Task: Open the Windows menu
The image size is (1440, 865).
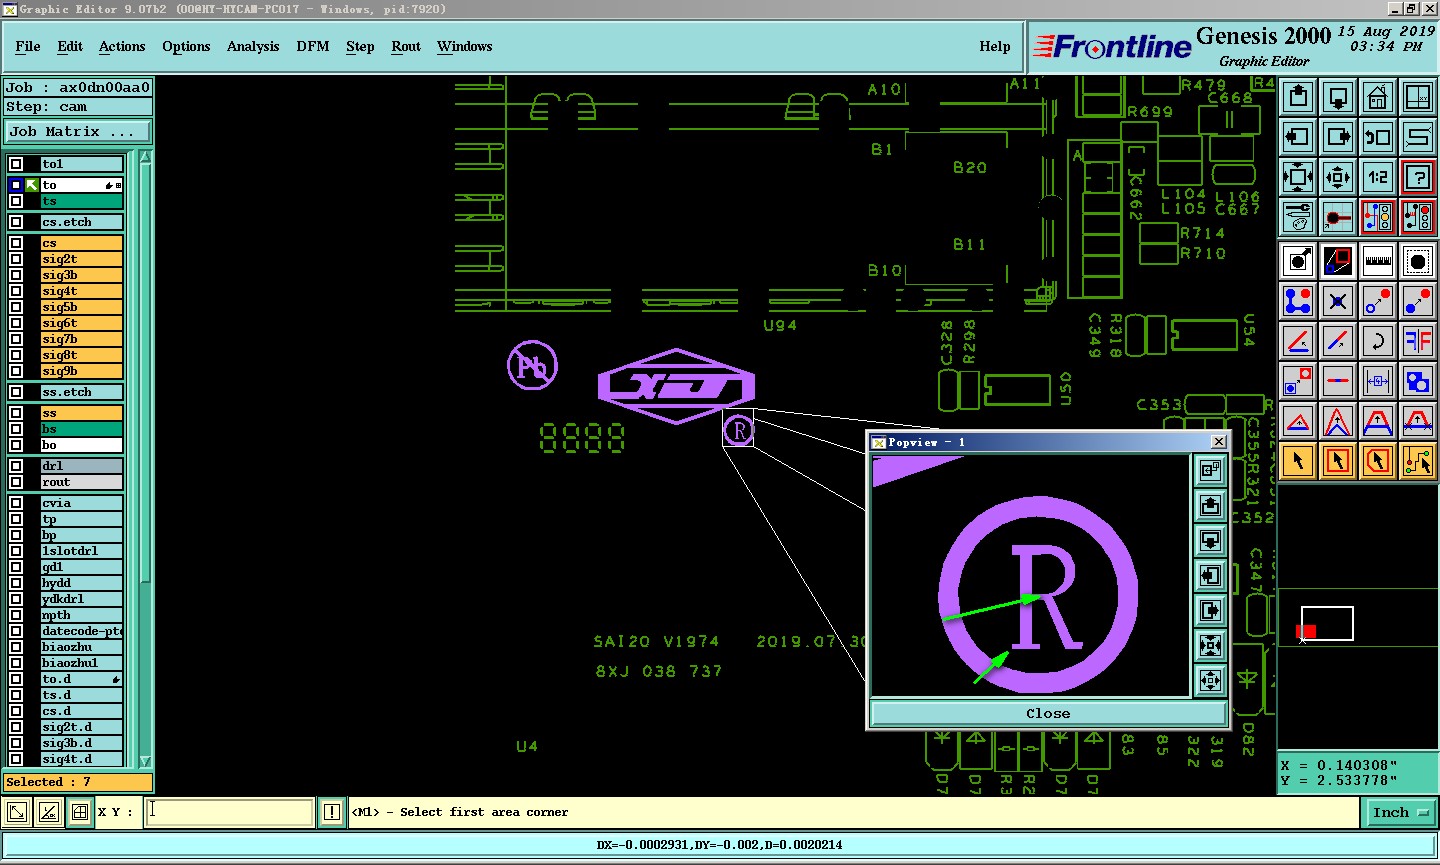Action: click(x=464, y=46)
